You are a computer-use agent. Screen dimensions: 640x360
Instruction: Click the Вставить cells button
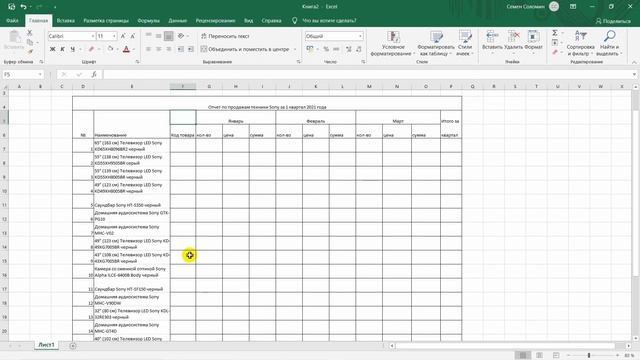[x=492, y=41]
